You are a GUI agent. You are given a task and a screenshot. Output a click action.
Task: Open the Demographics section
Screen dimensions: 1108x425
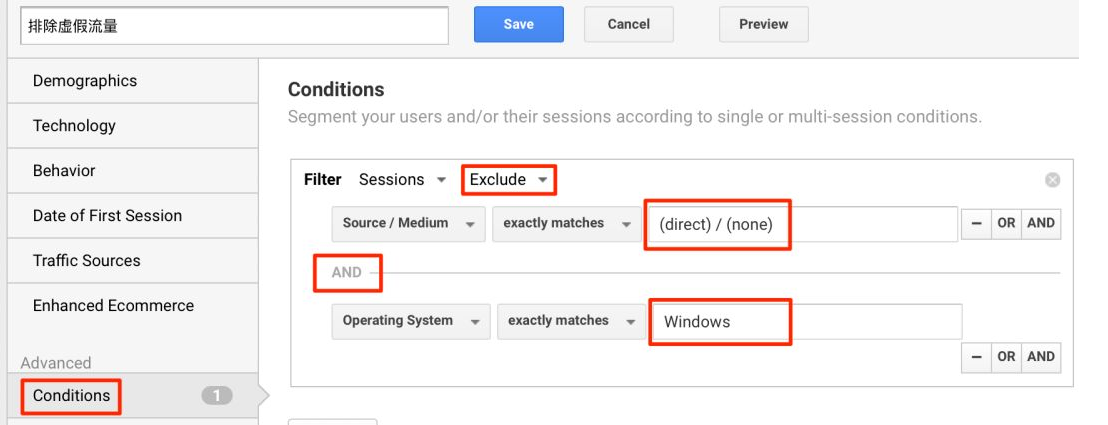85,81
